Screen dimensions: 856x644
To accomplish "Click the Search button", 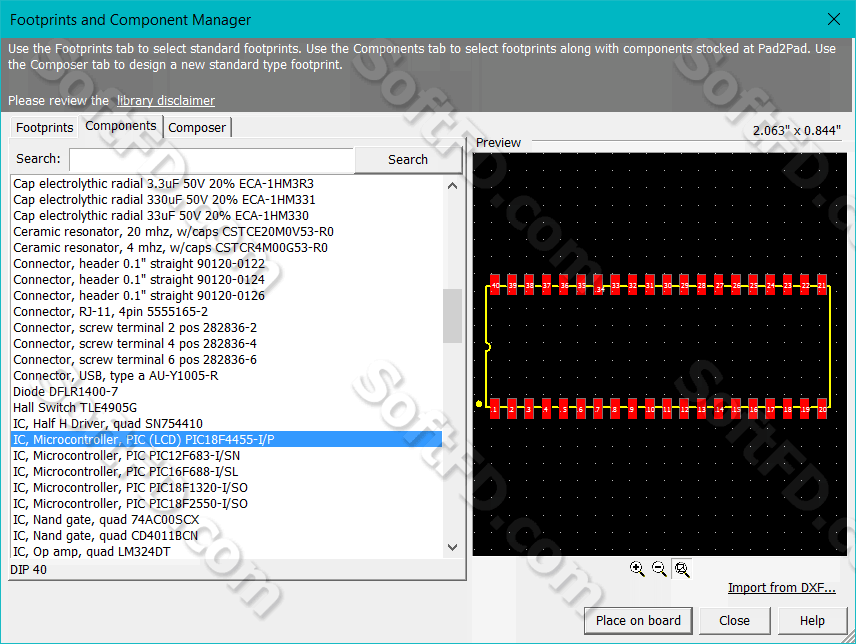I will click(x=408, y=159).
